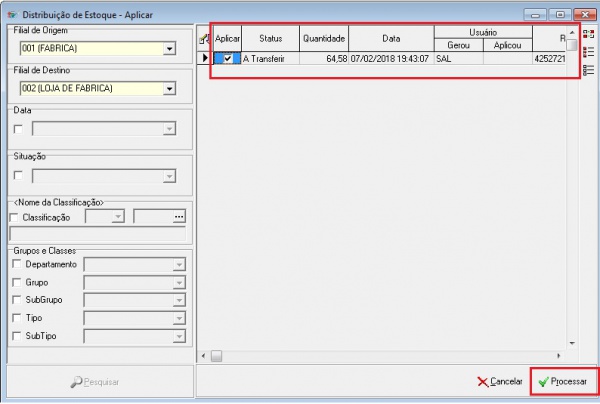Tick the Departamento checkbox
The width and height of the screenshot is (600, 404).
coord(15,264)
